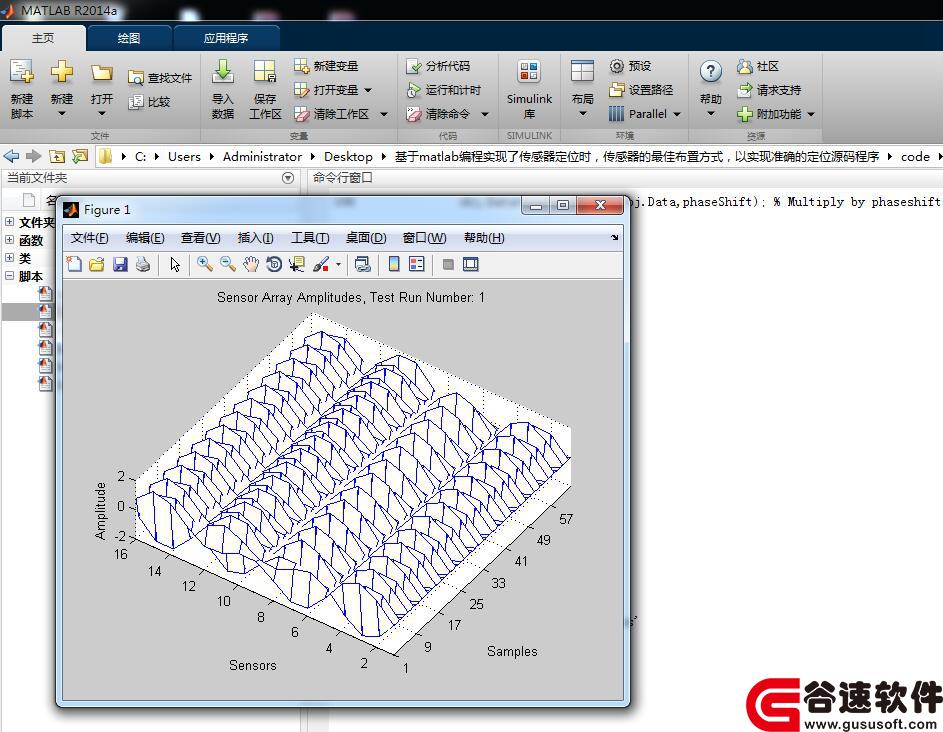Select Edit Plot arrow tool in Figure 1
This screenshot has width=943, height=732.
(x=175, y=264)
